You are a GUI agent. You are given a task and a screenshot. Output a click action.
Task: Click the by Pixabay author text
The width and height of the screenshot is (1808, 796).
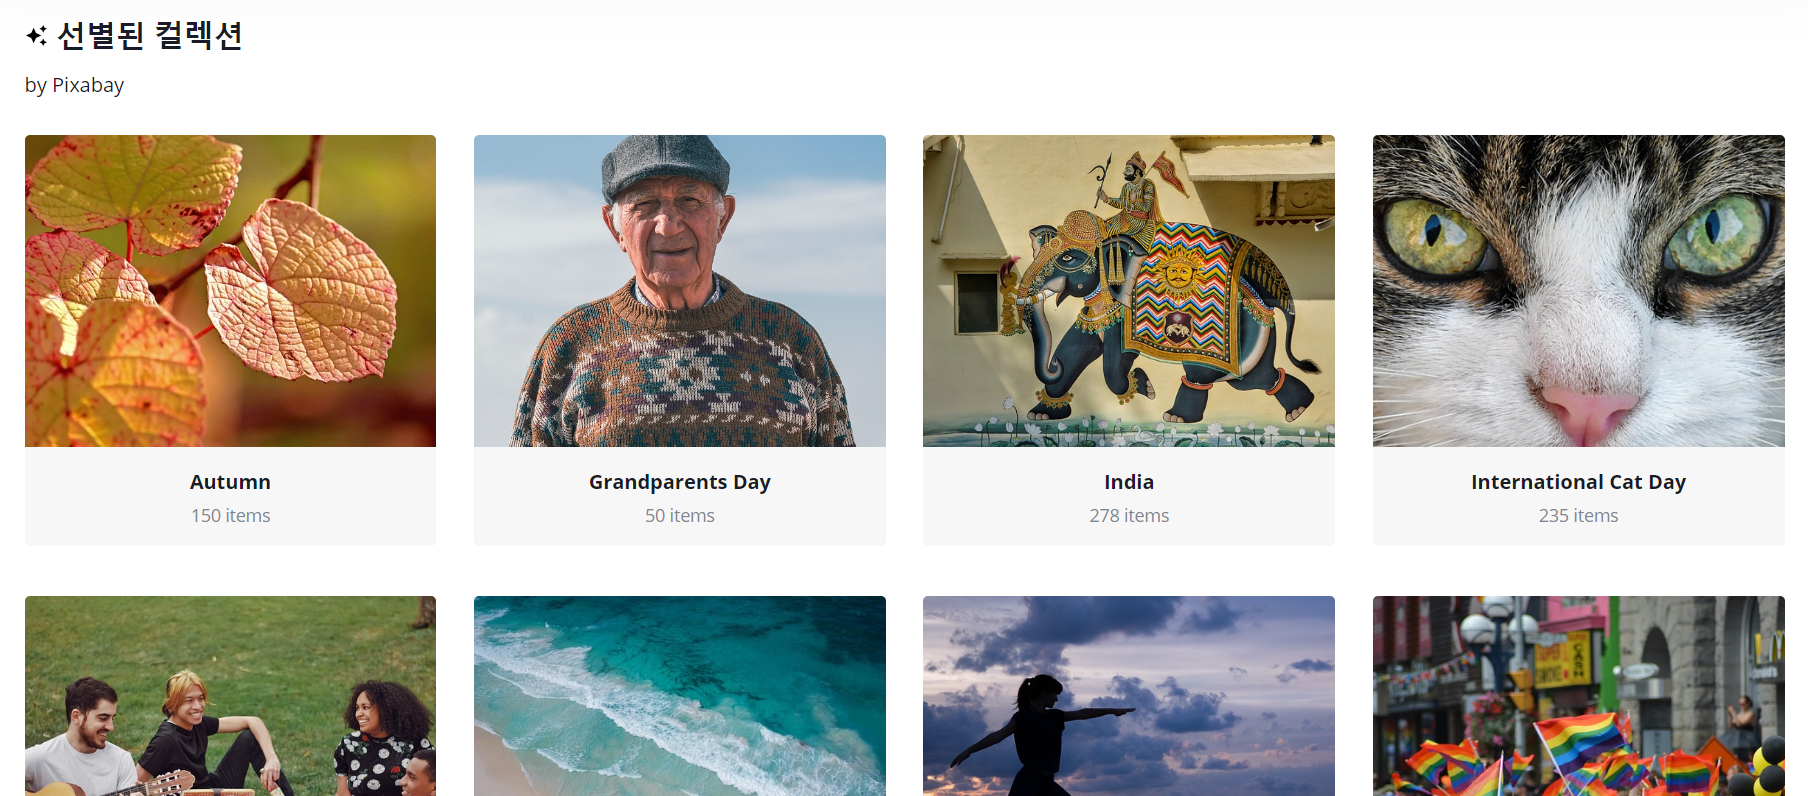tap(74, 85)
